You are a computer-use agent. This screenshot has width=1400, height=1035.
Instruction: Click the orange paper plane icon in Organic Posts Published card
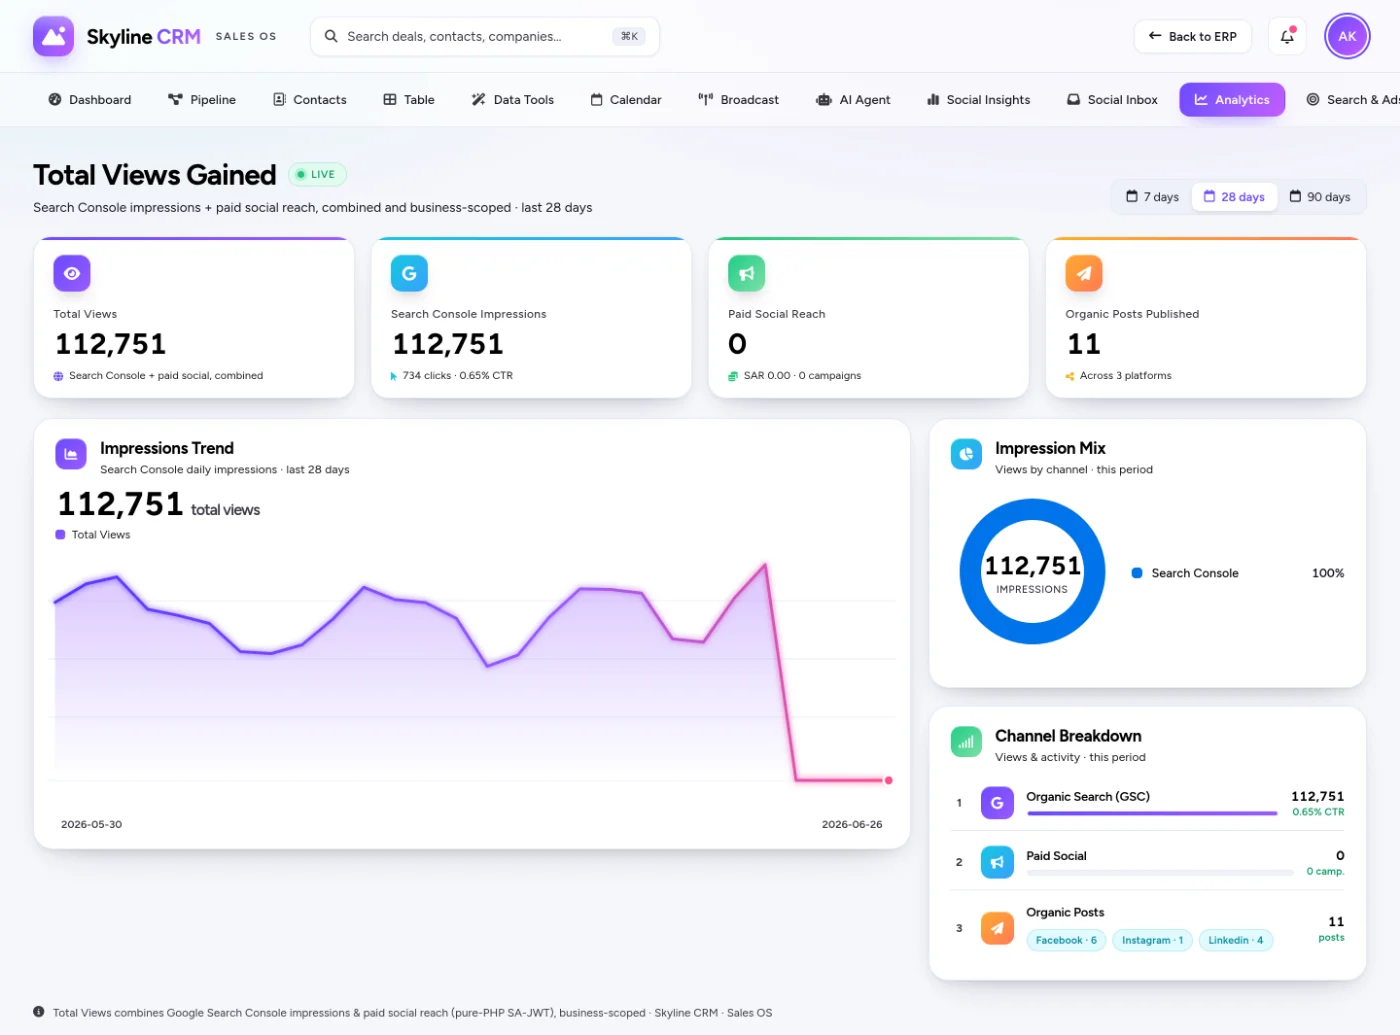click(1084, 273)
